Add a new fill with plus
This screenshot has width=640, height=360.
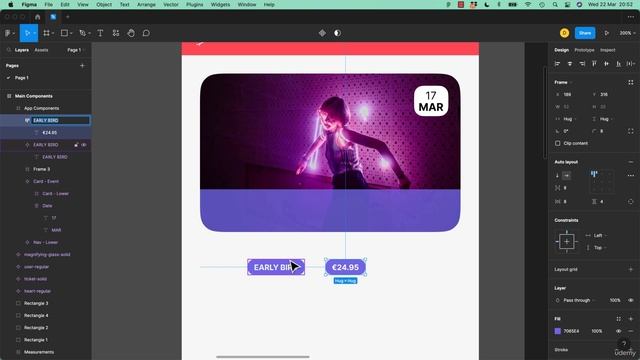631,319
